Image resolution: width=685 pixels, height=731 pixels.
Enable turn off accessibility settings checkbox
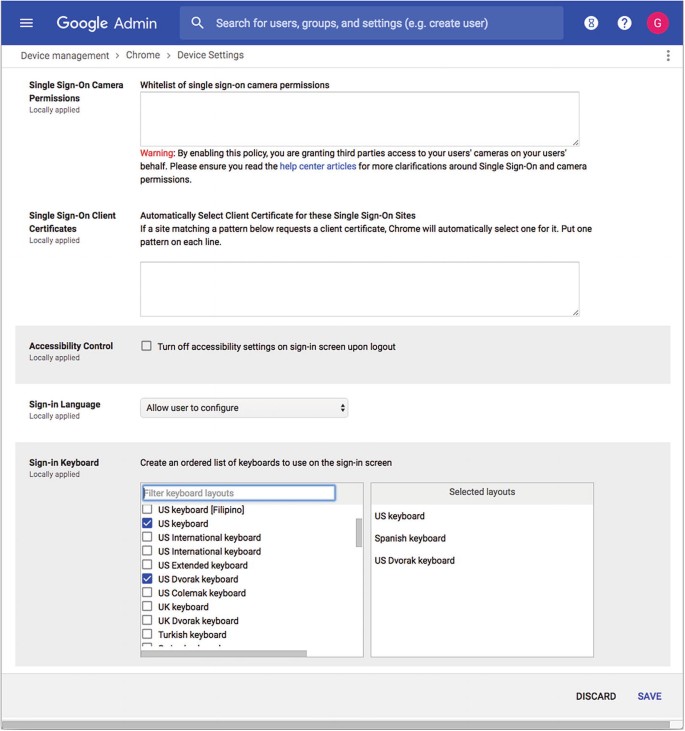point(146,346)
